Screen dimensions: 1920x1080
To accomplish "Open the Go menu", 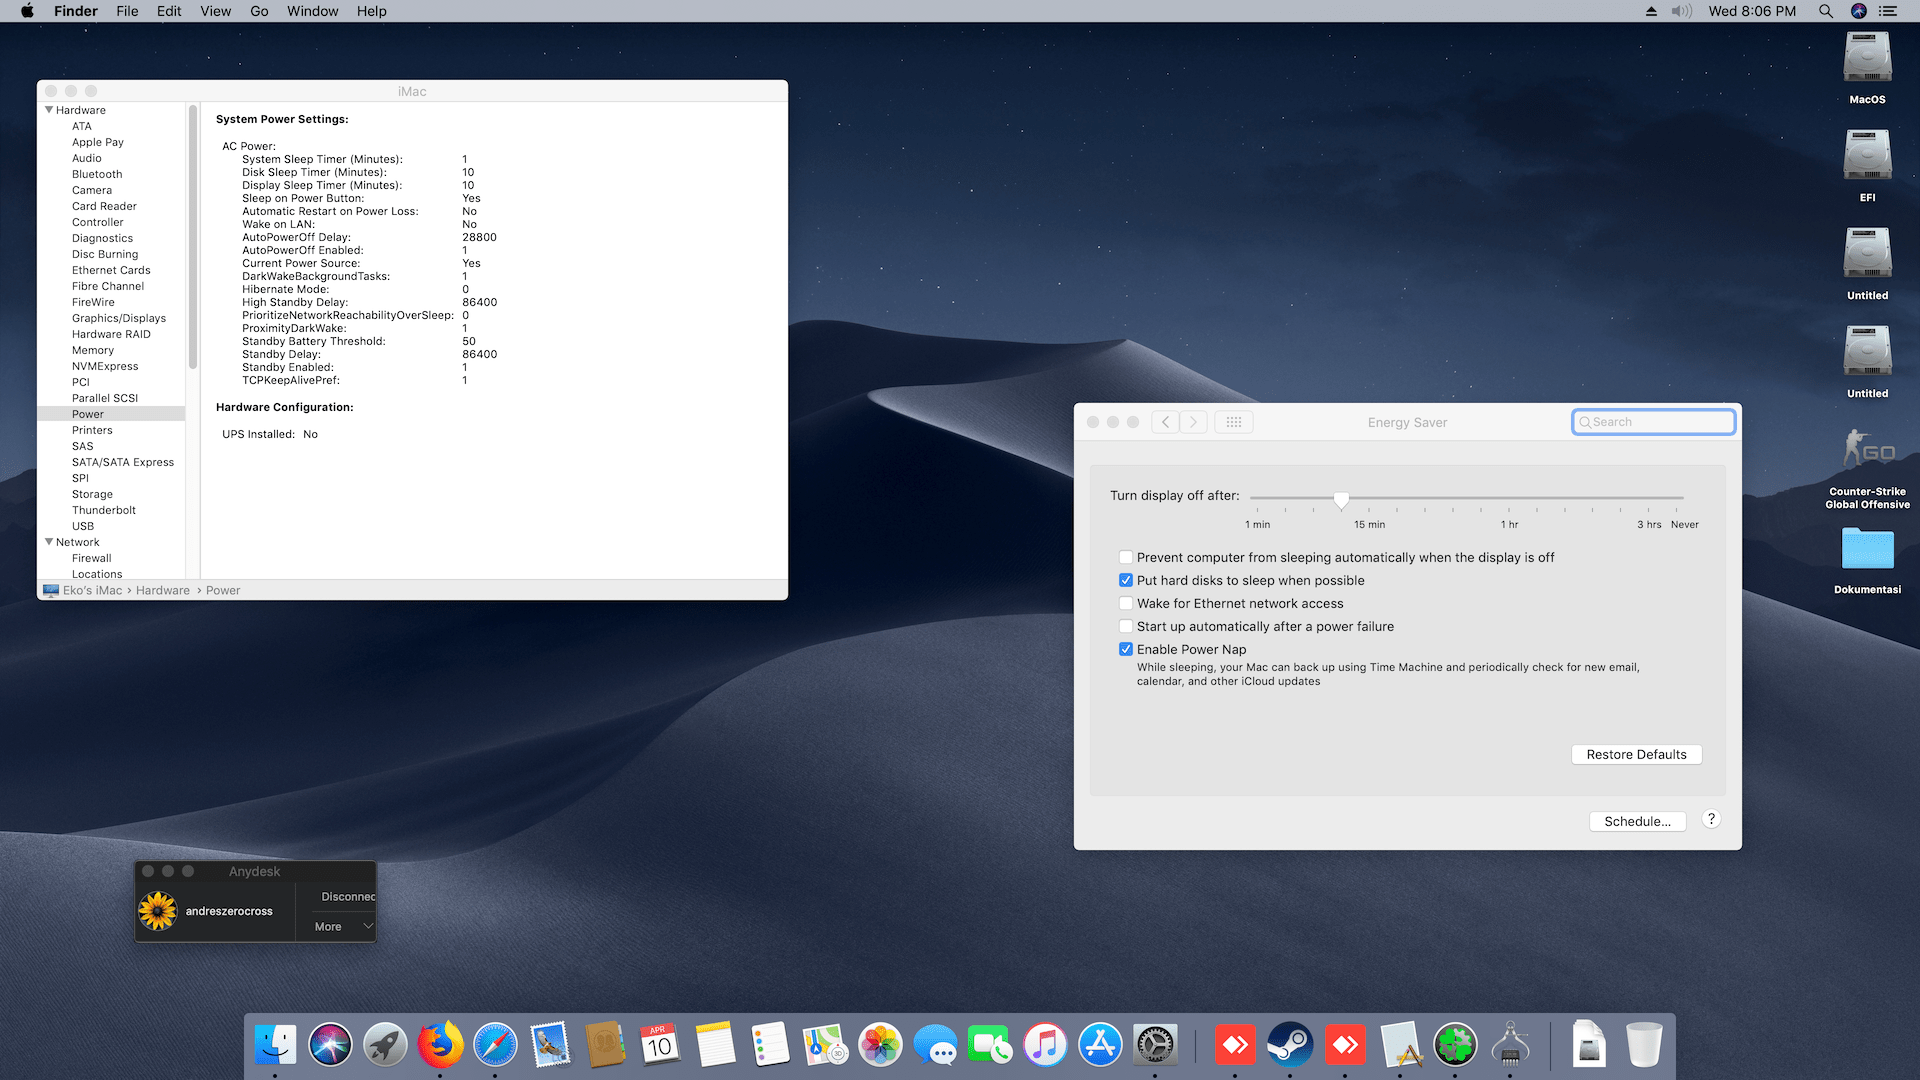I will coord(259,11).
